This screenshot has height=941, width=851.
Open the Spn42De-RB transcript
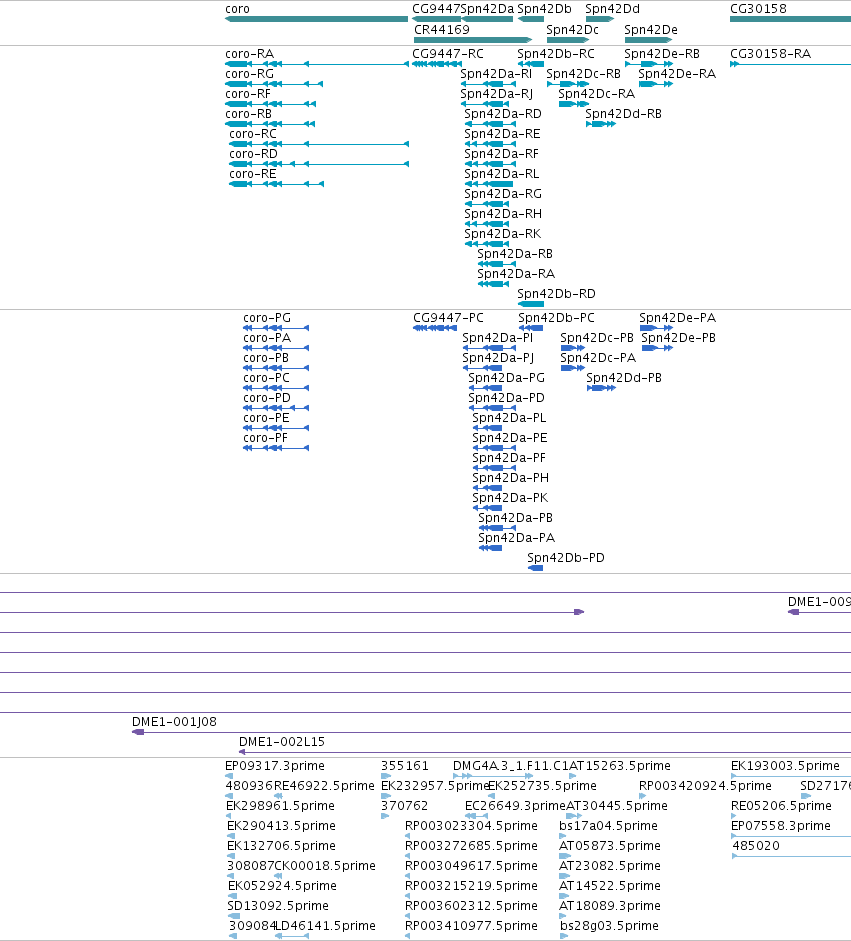point(649,64)
